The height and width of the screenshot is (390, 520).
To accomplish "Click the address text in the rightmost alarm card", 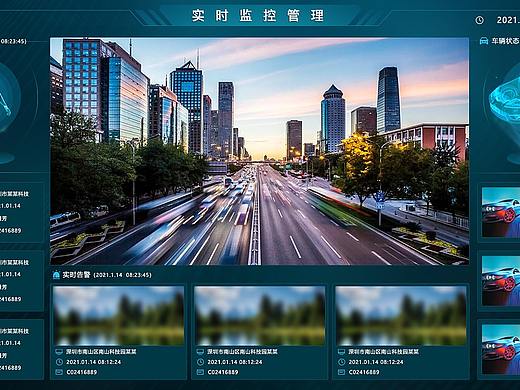I will point(383,351).
